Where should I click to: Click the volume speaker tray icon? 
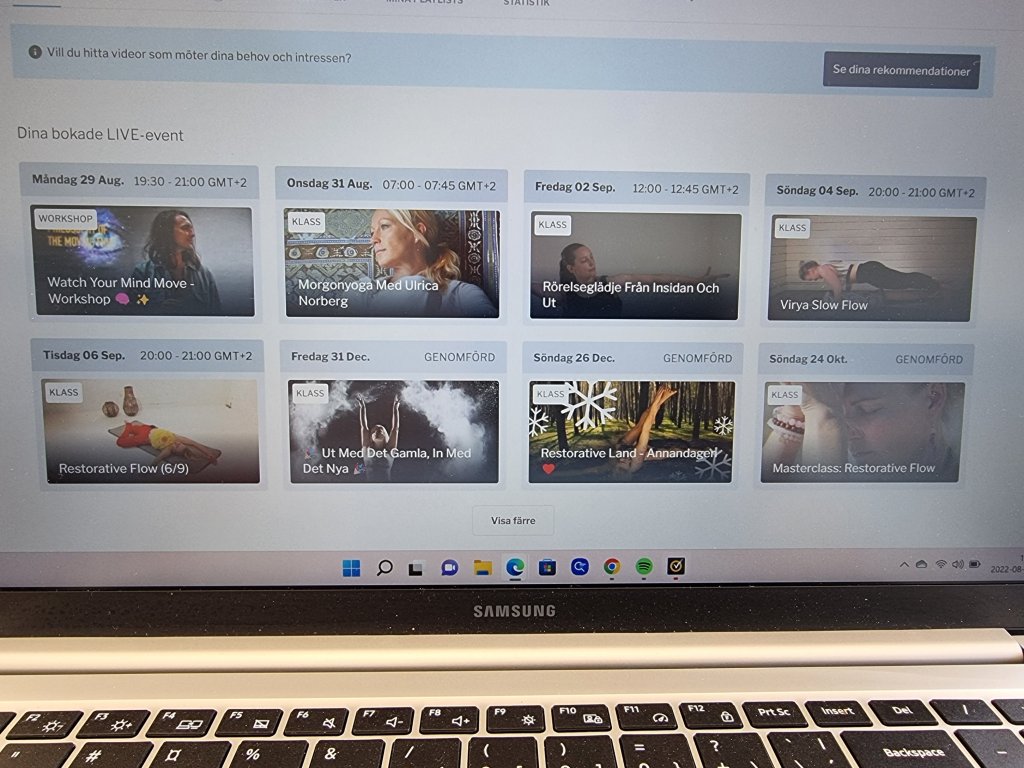[x=957, y=565]
